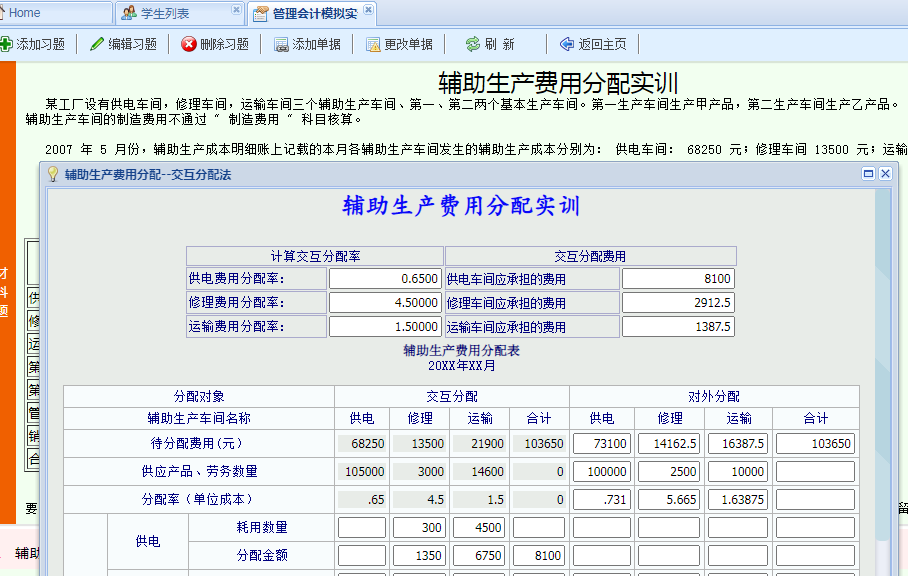908x576 pixels.
Task: Click the 13500 待分配费用 cell
Action: [x=419, y=443]
